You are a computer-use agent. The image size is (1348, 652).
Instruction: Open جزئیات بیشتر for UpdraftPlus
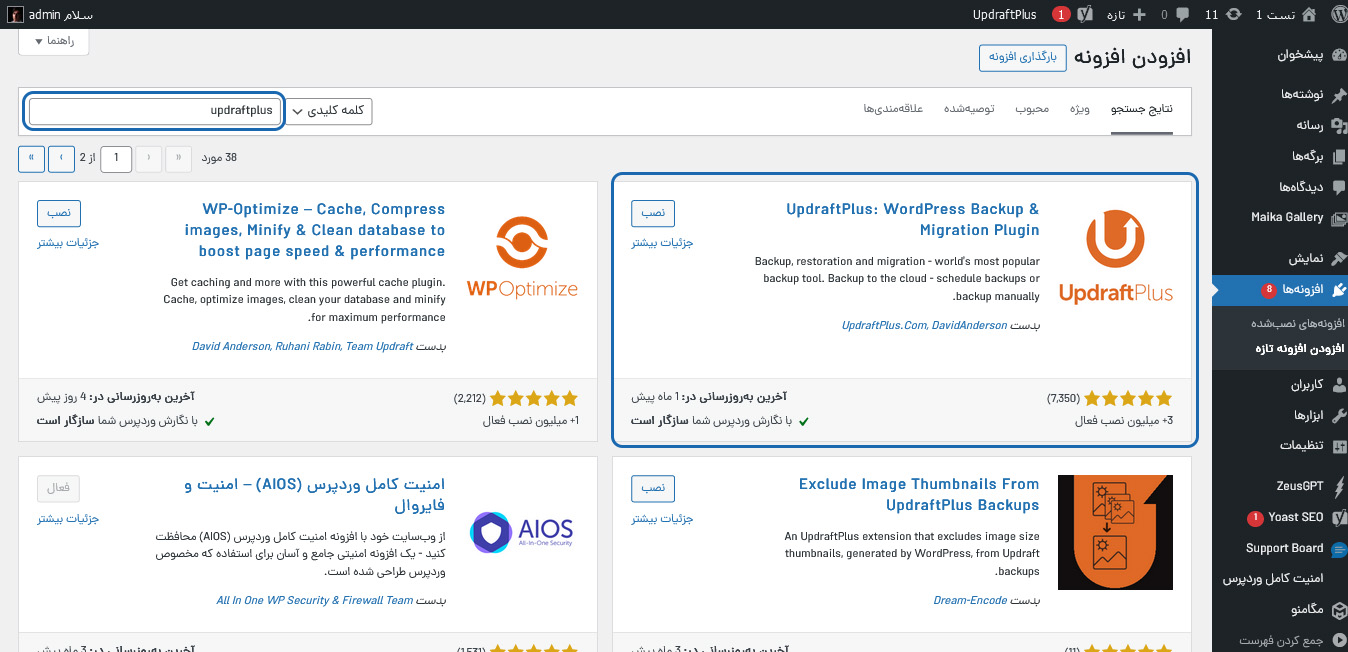tap(662, 242)
